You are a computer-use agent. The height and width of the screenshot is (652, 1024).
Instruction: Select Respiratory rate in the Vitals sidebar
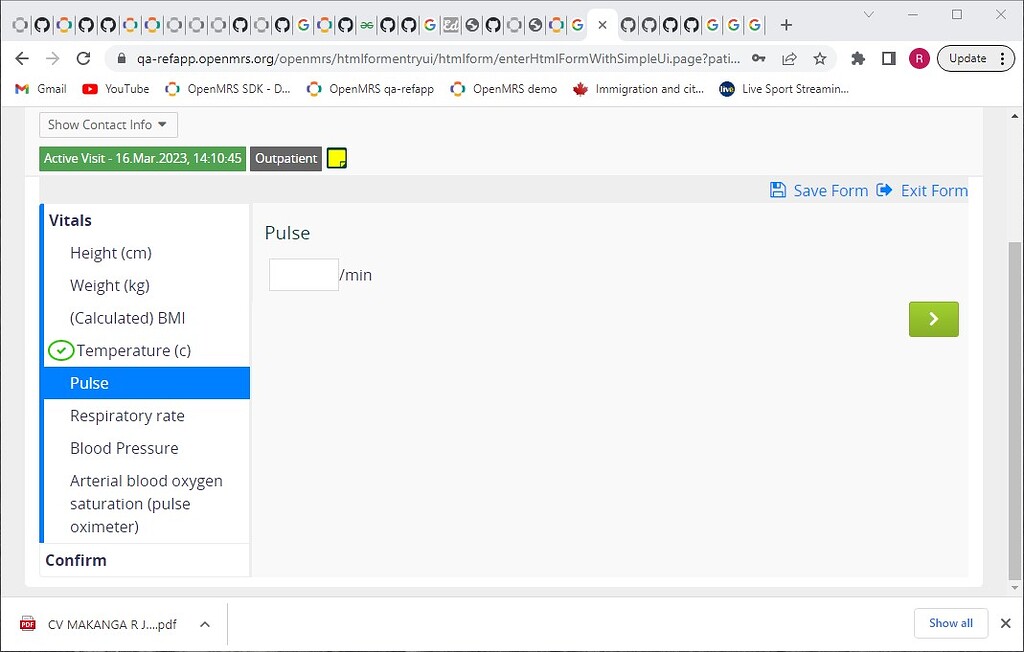(x=127, y=415)
